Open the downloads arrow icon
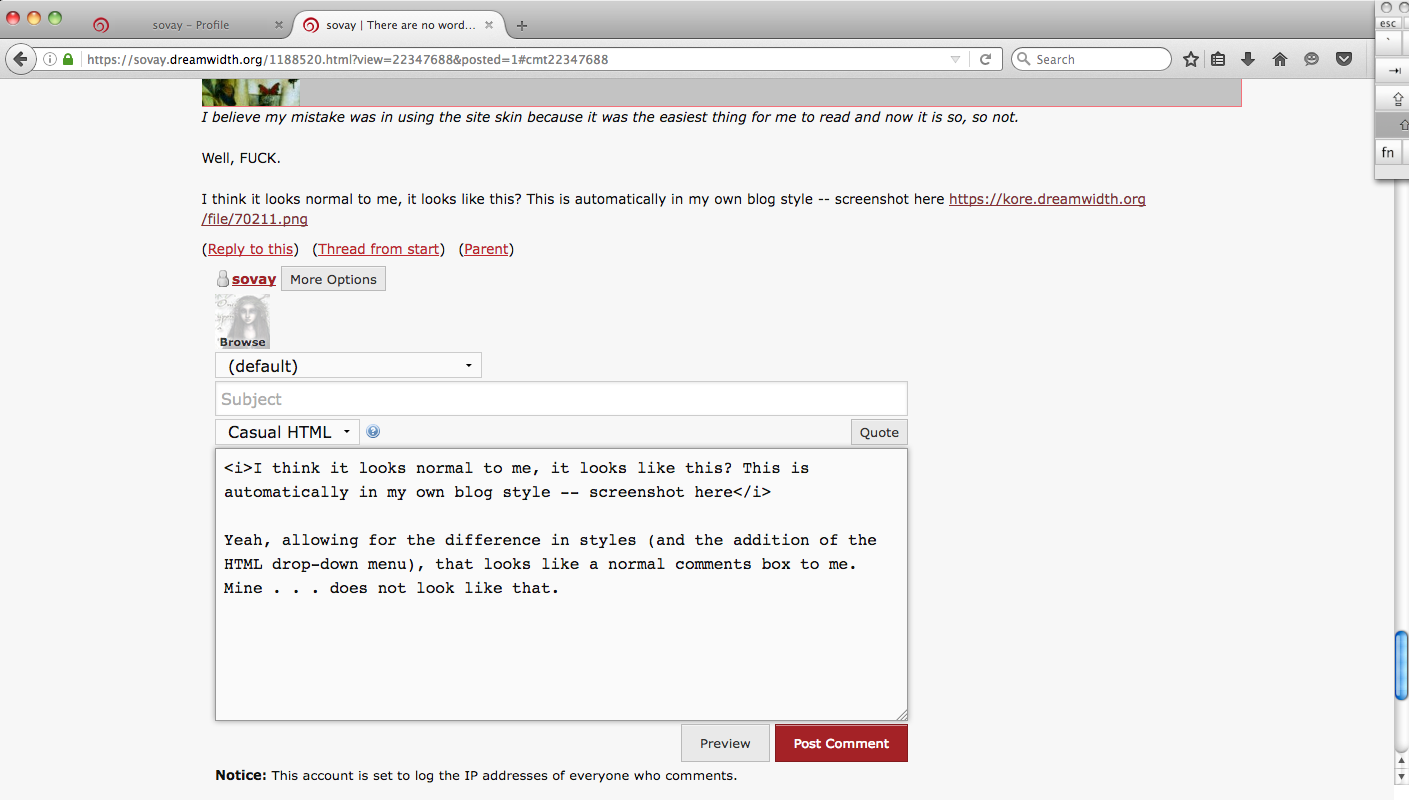The height and width of the screenshot is (800, 1409). point(1248,60)
